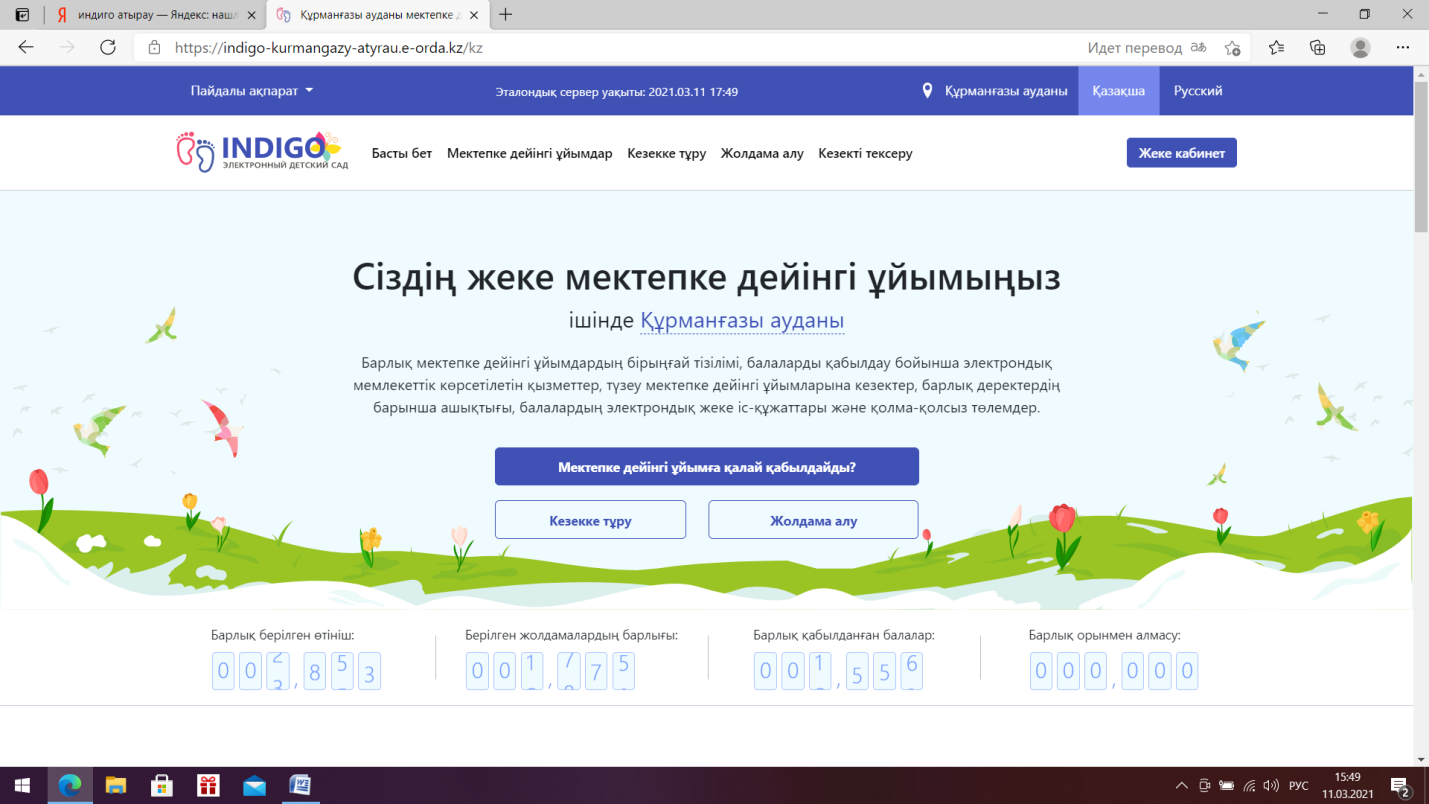This screenshot has width=1429, height=804.
Task: Click the browser profile avatar icon
Action: pyautogui.click(x=1360, y=47)
